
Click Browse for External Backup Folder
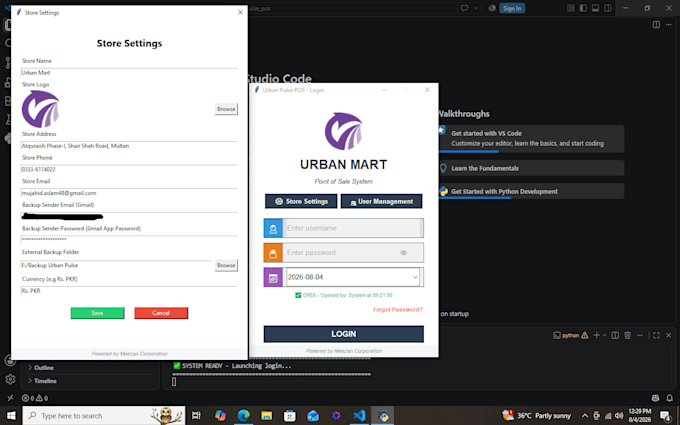click(226, 265)
